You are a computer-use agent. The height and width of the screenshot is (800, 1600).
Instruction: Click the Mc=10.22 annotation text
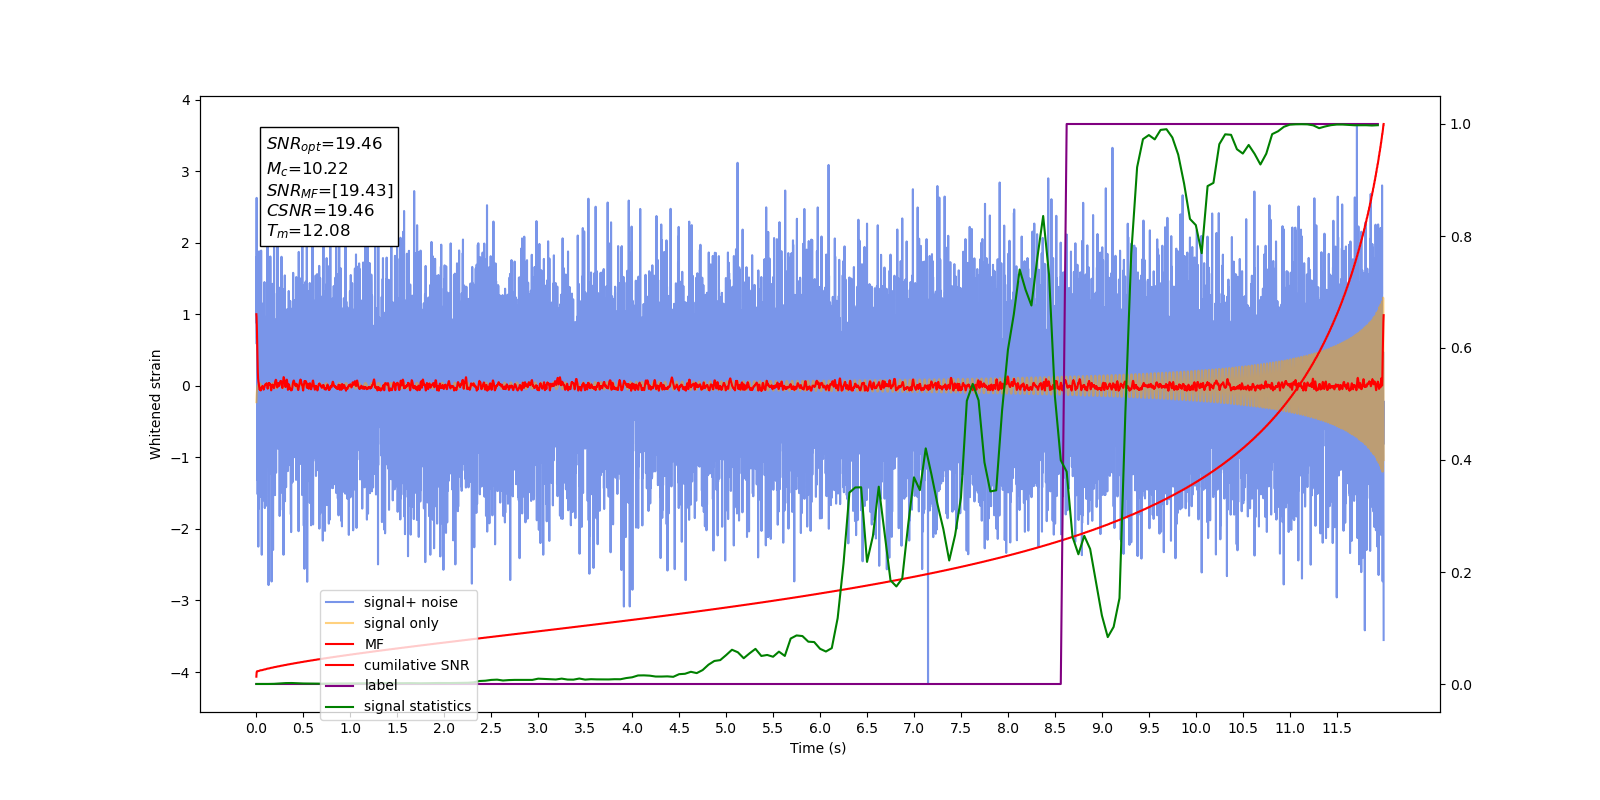click(307, 169)
